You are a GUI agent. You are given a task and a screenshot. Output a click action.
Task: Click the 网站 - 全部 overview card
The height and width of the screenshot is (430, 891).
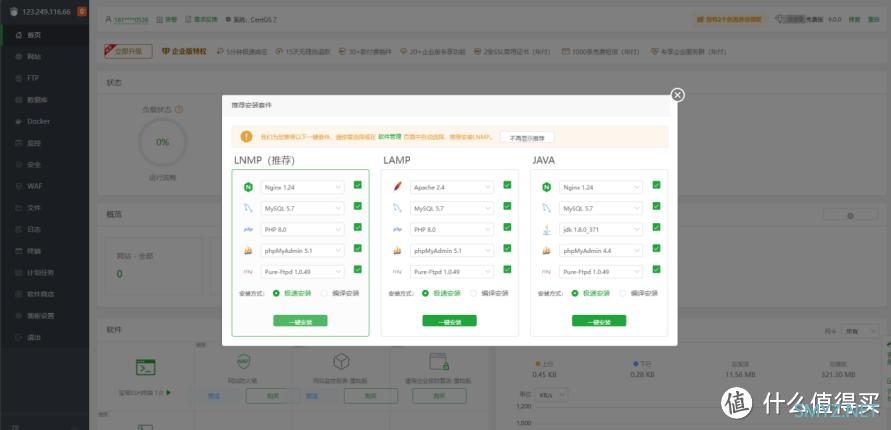tap(153, 265)
